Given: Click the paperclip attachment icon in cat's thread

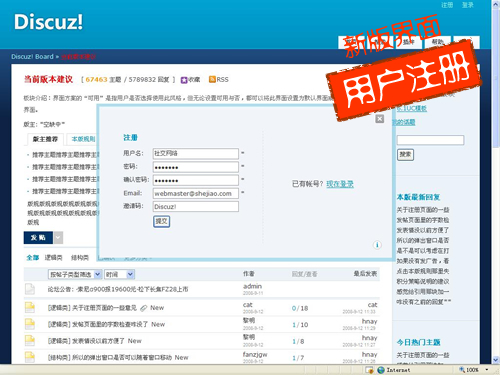Looking at the screenshot, I should (x=143, y=308).
